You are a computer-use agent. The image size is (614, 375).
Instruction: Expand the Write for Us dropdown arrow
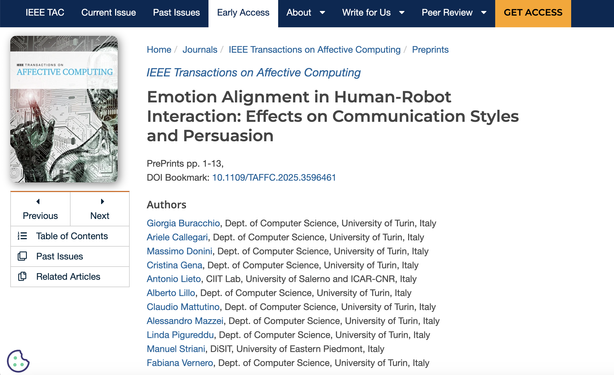(x=402, y=13)
